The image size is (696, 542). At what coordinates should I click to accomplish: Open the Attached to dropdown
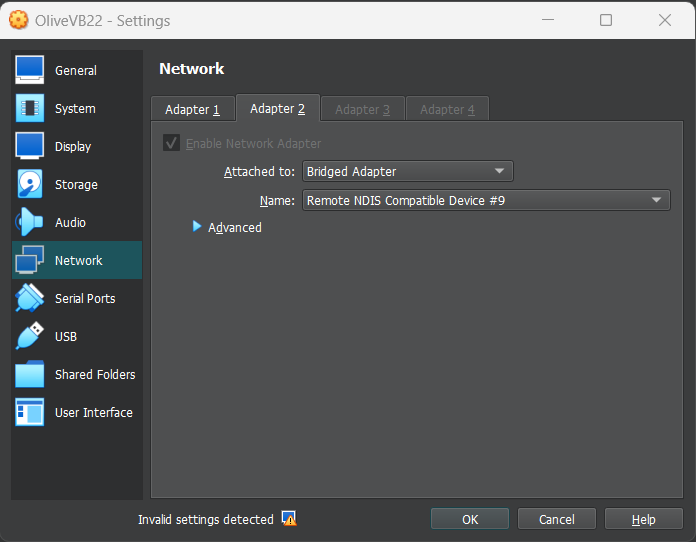tap(407, 172)
